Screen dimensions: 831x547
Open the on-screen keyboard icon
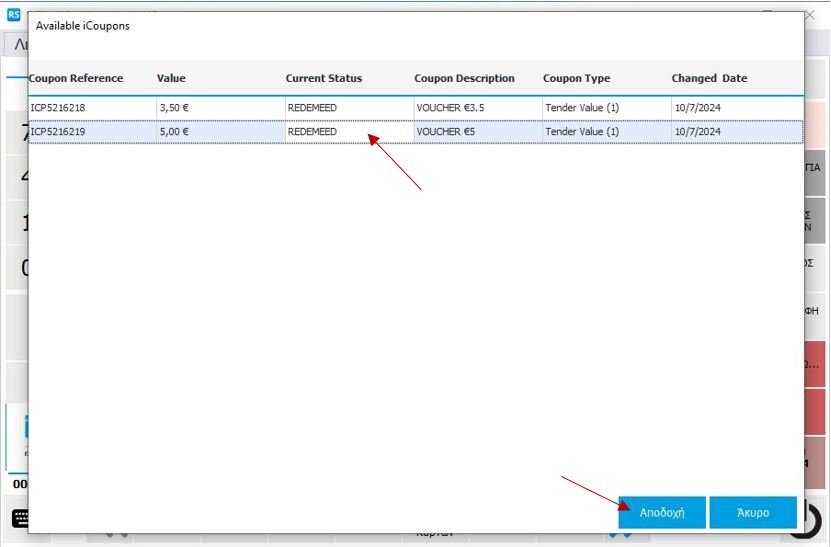point(20,518)
